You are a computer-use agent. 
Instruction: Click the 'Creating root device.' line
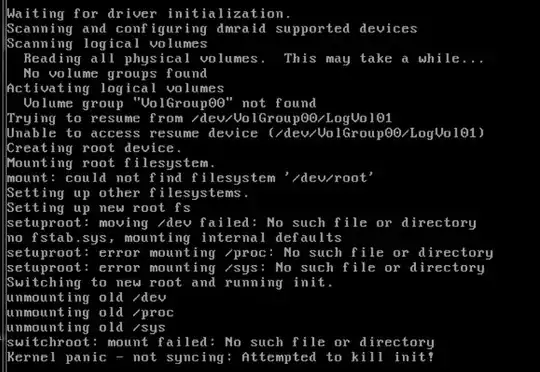(94, 148)
